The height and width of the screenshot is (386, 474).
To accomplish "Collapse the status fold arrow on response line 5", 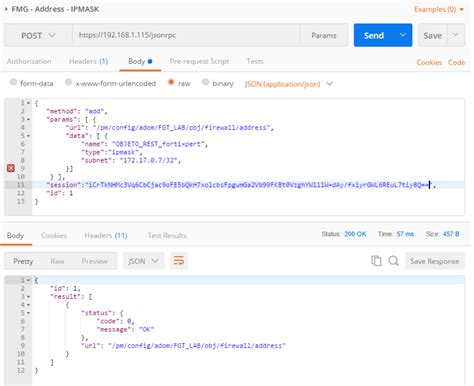I will click(28, 313).
